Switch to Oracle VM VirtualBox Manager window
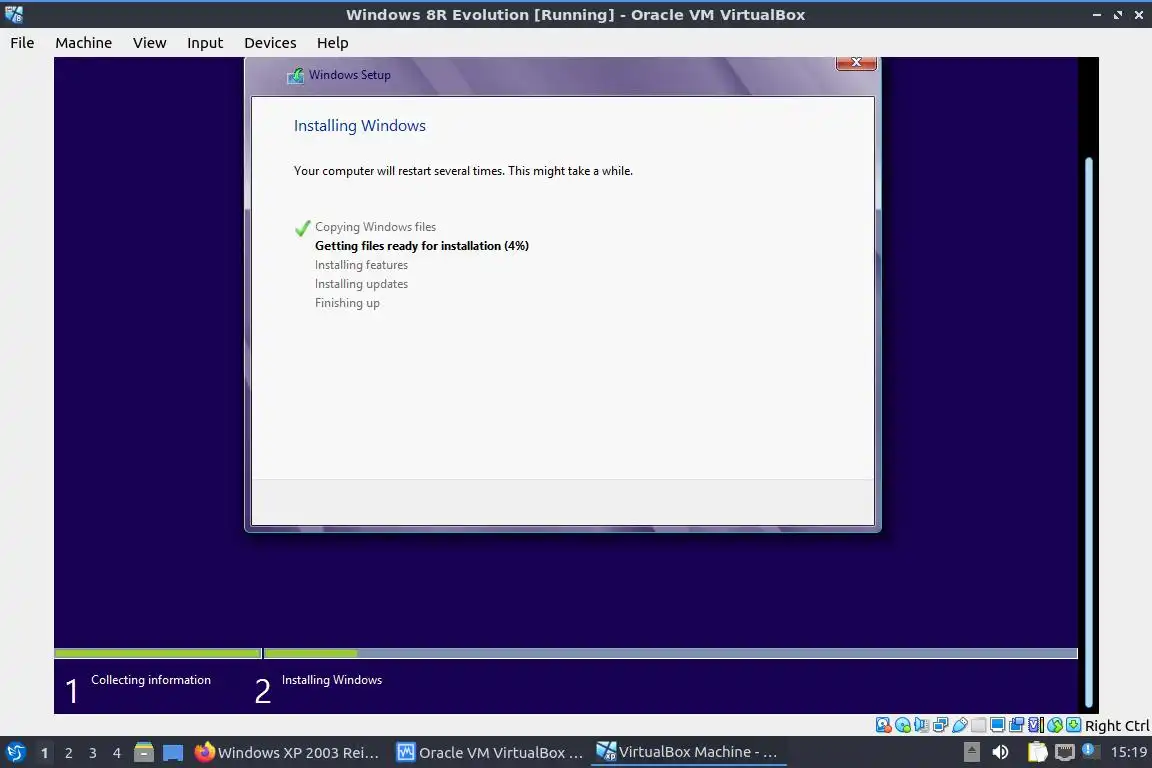1152x768 pixels. pyautogui.click(x=489, y=752)
